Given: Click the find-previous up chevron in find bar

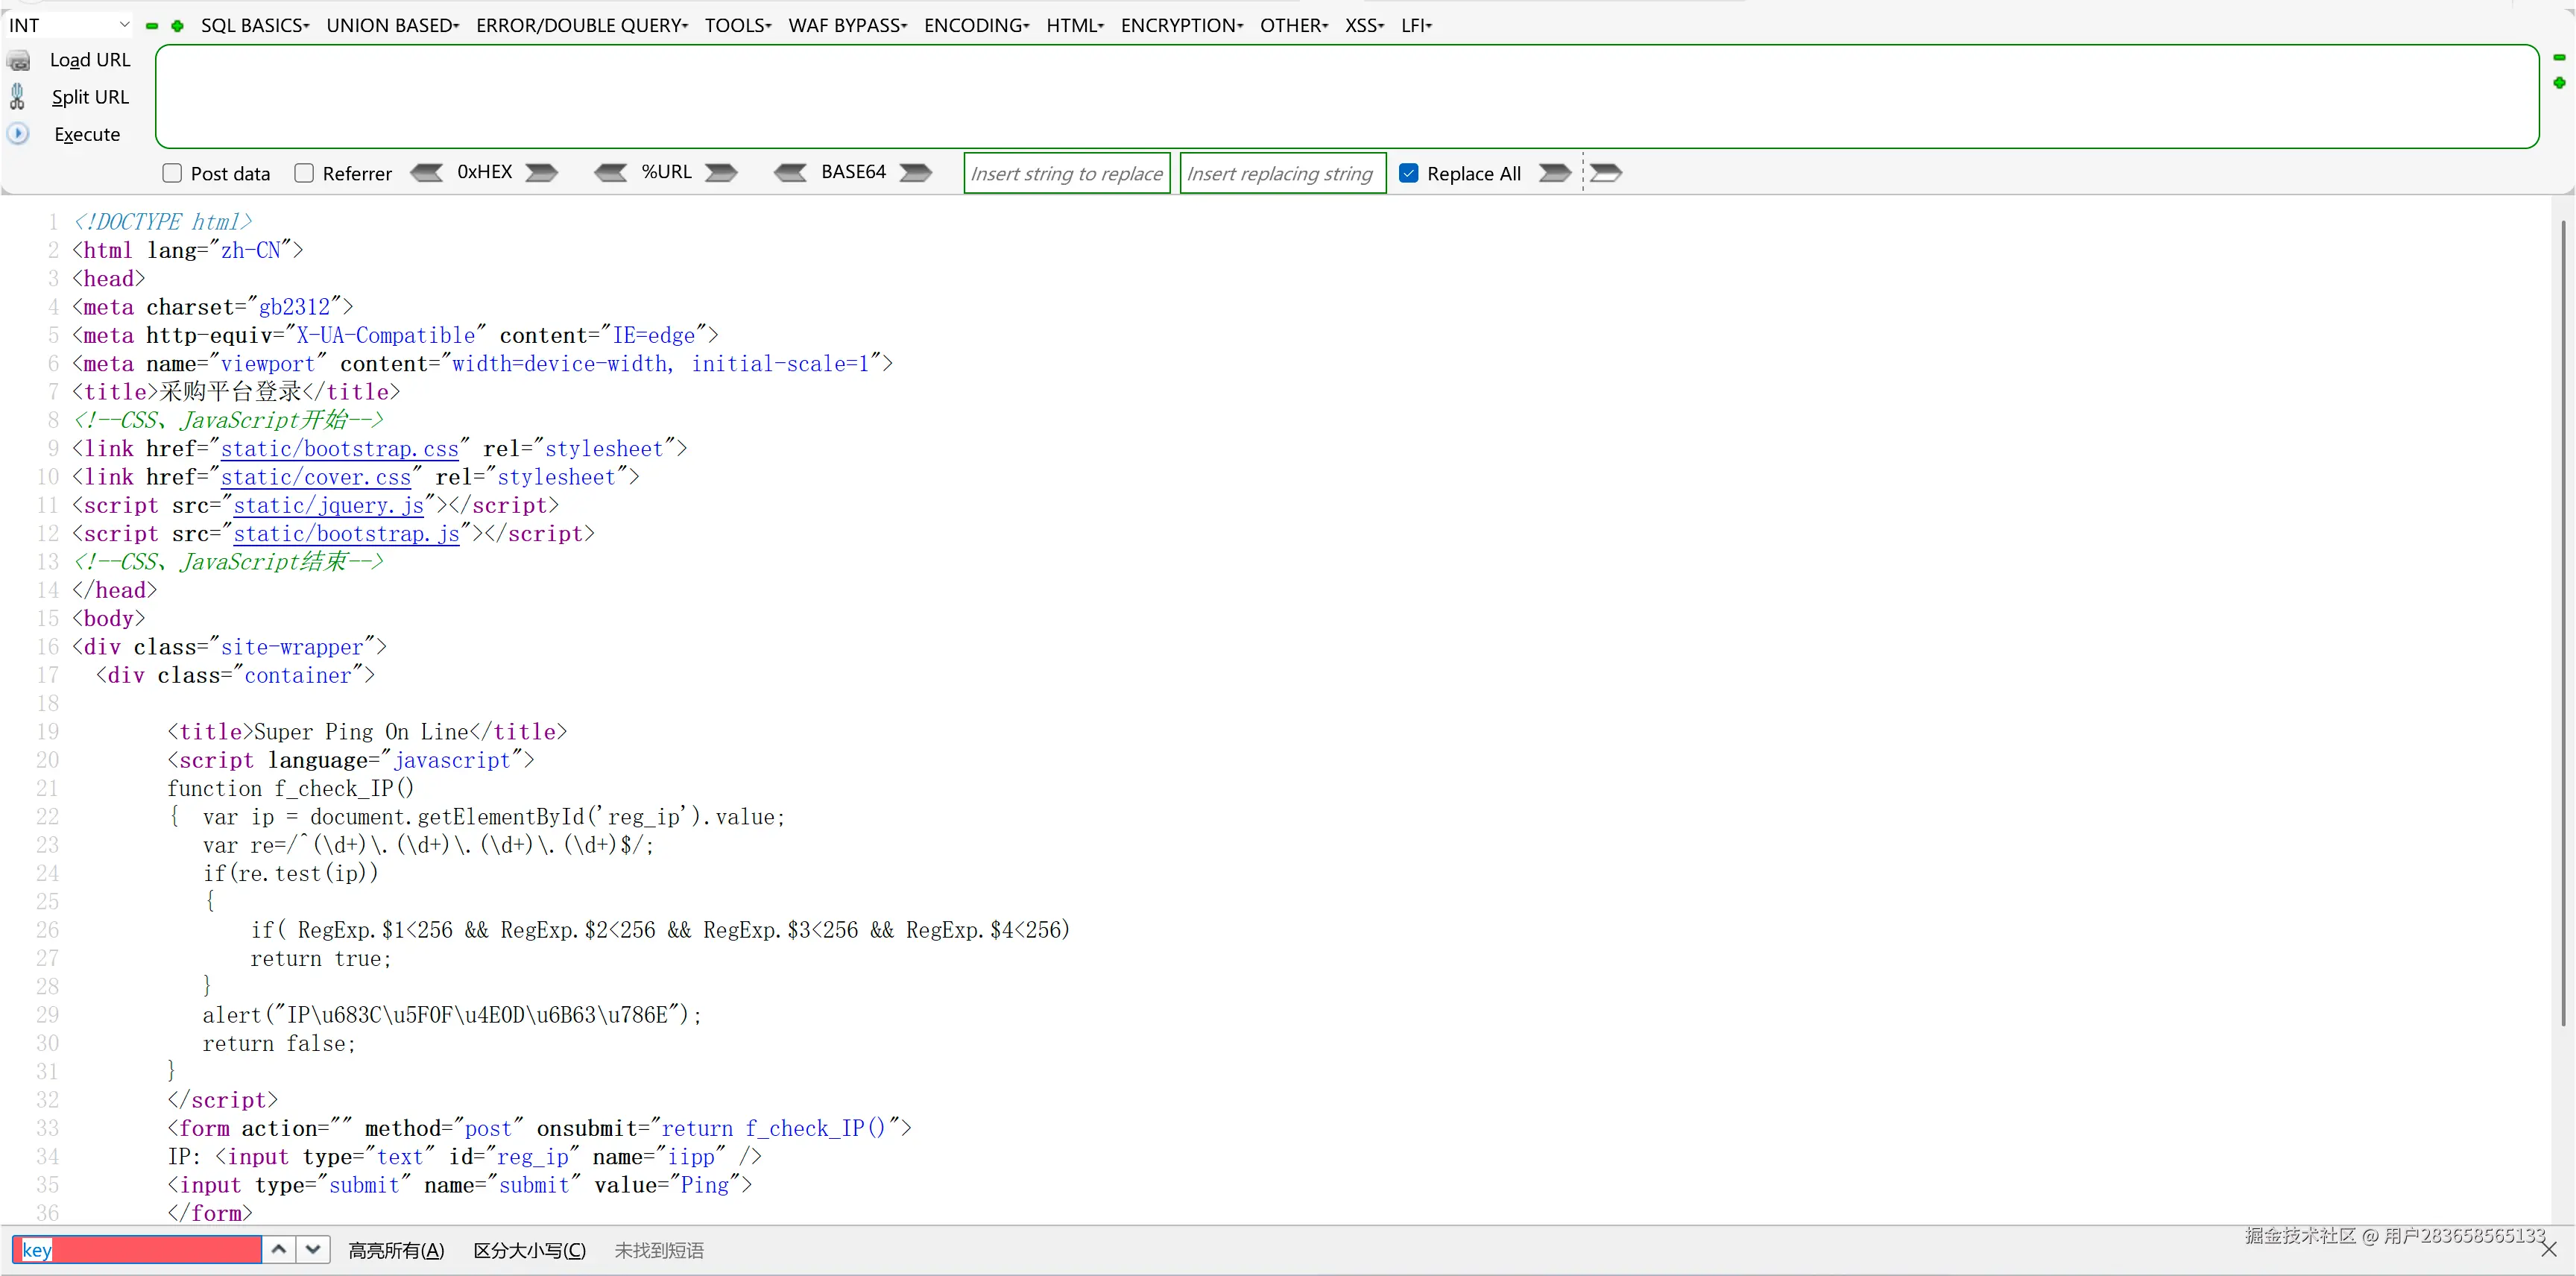Looking at the screenshot, I should (279, 1249).
